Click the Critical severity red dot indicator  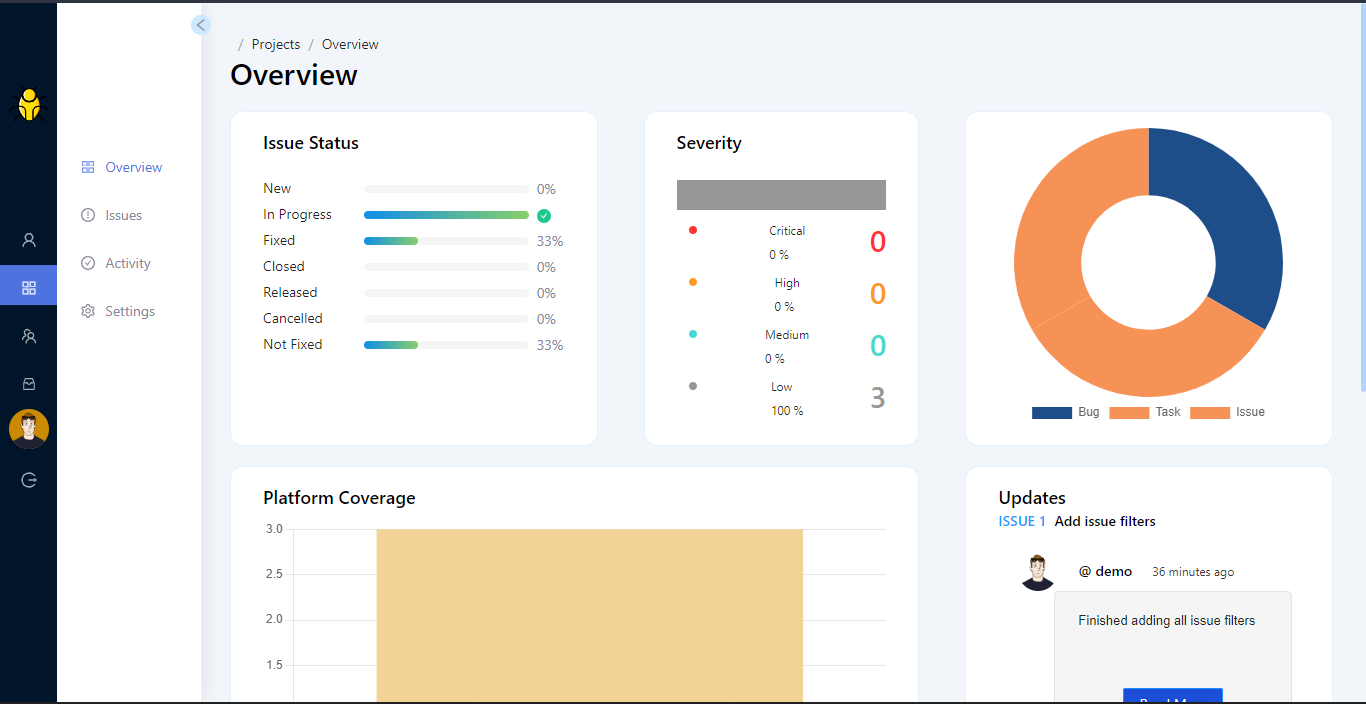coord(693,229)
